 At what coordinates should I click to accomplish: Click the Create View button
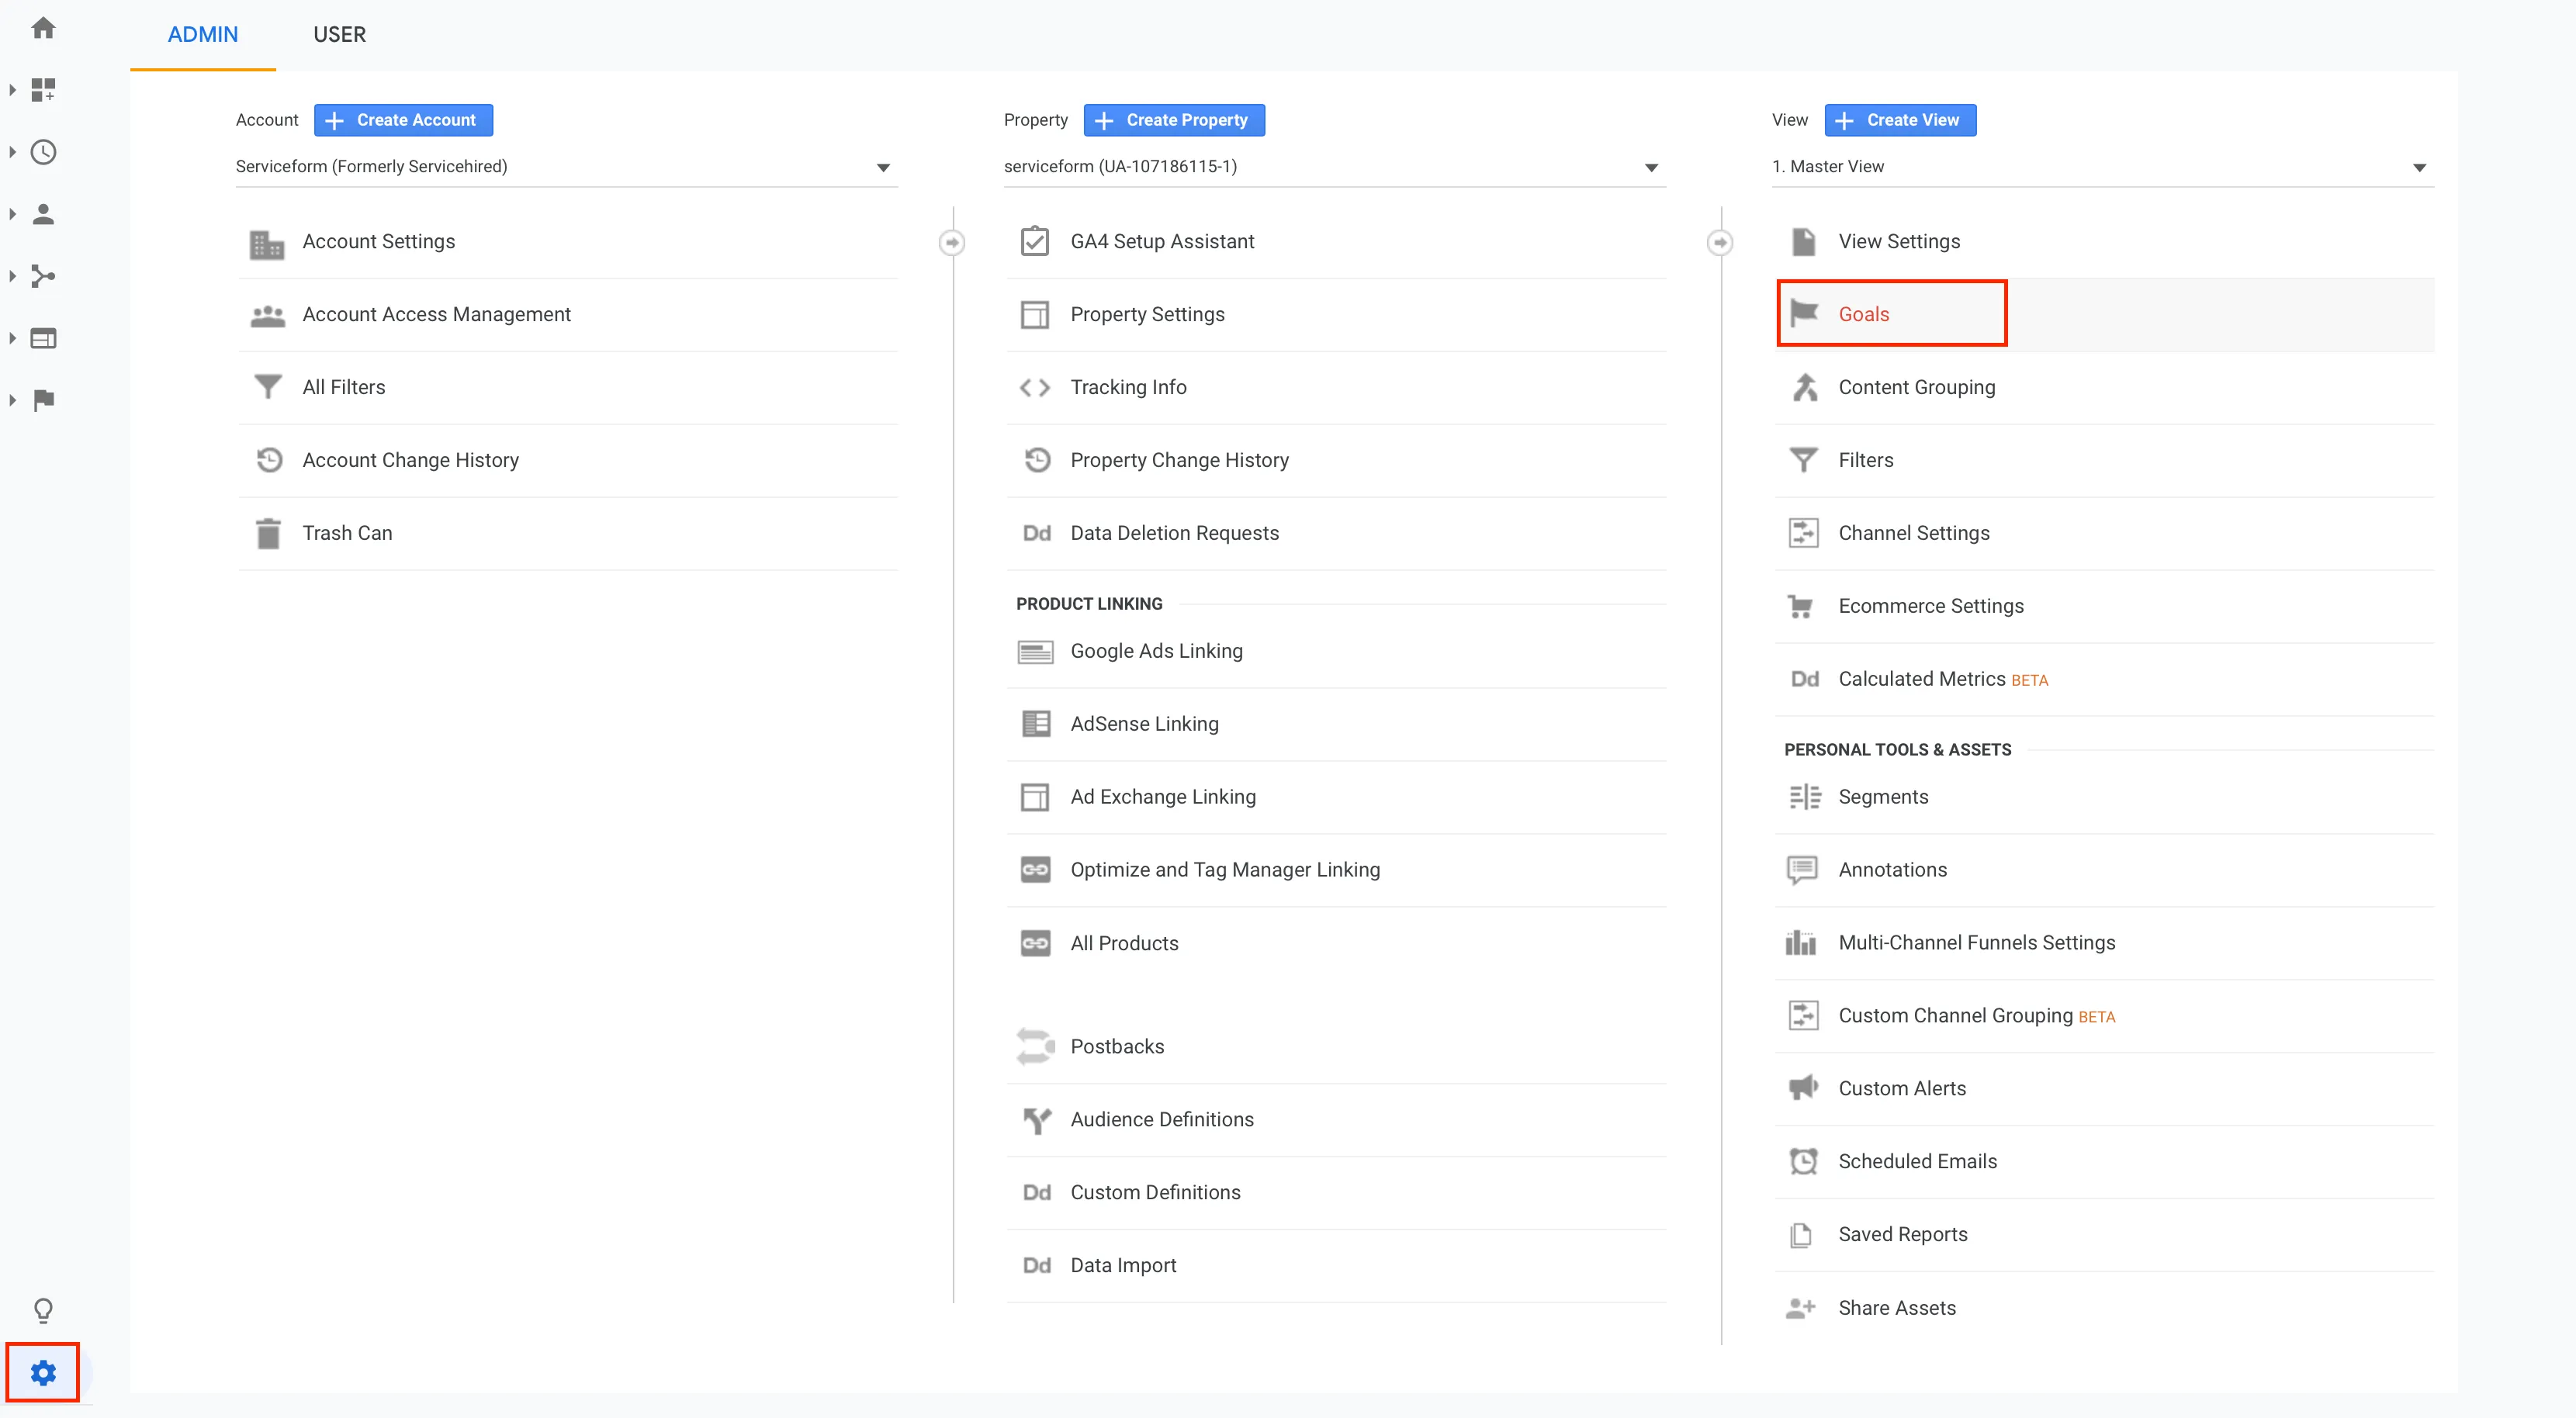(x=1900, y=120)
